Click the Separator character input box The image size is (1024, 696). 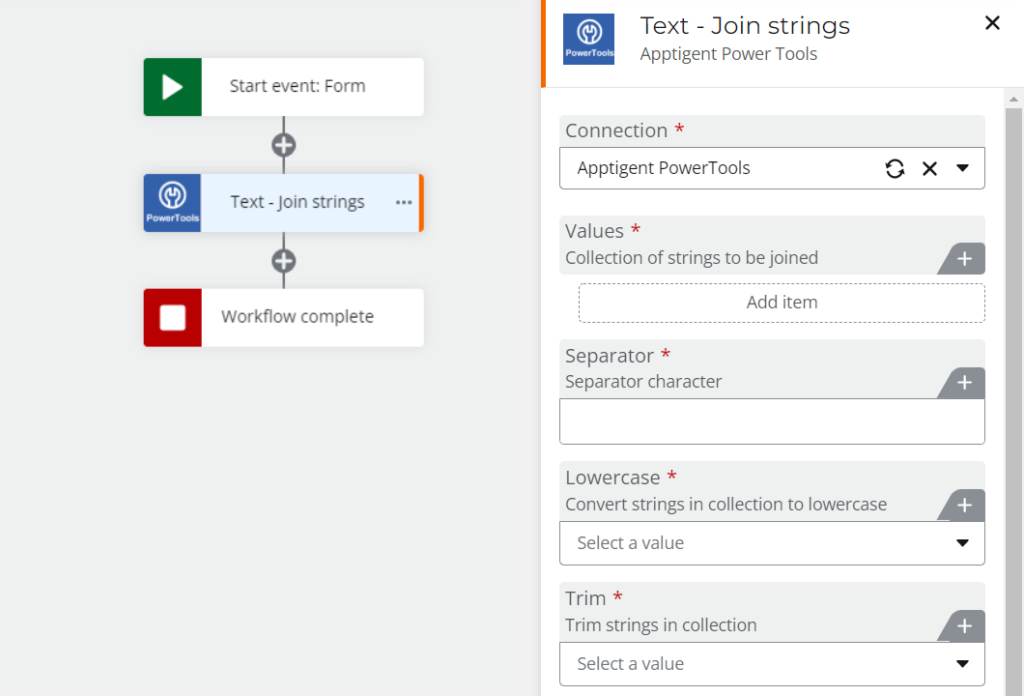(772, 422)
